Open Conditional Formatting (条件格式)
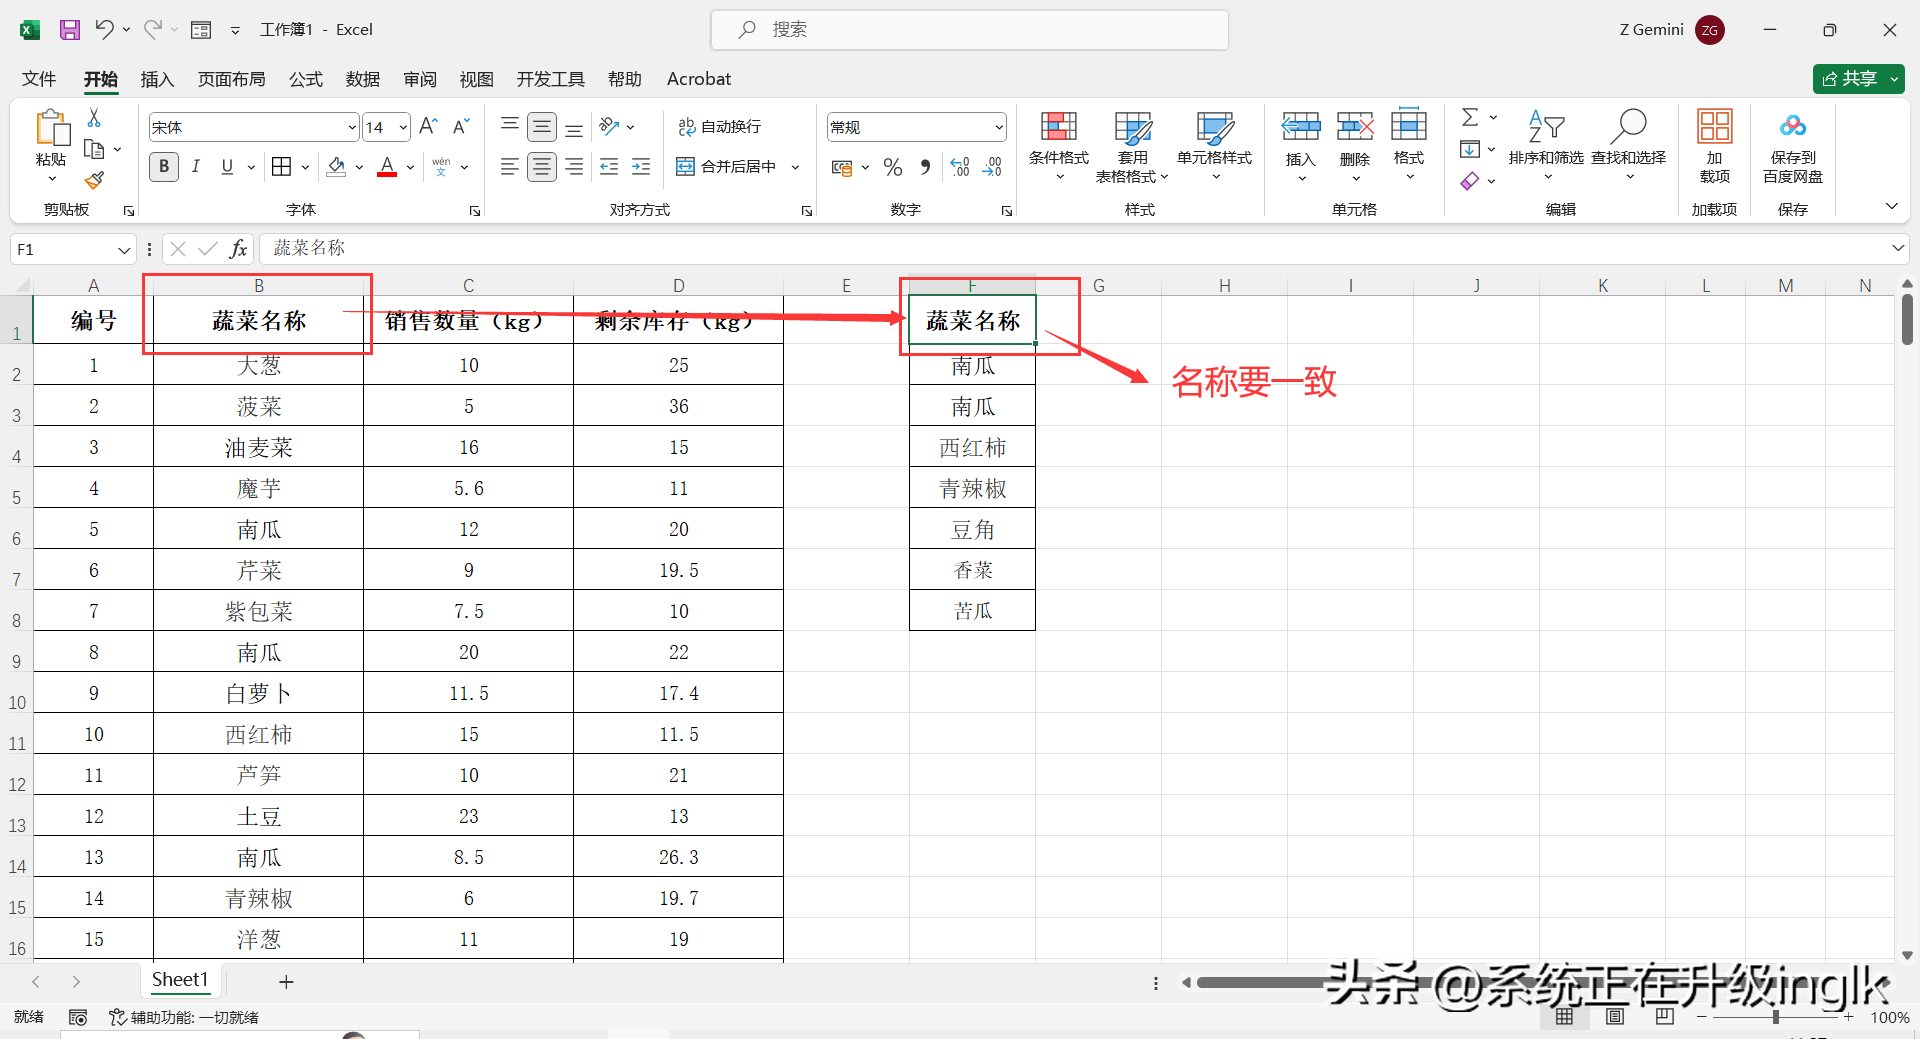The height and width of the screenshot is (1039, 1920). [x=1059, y=145]
